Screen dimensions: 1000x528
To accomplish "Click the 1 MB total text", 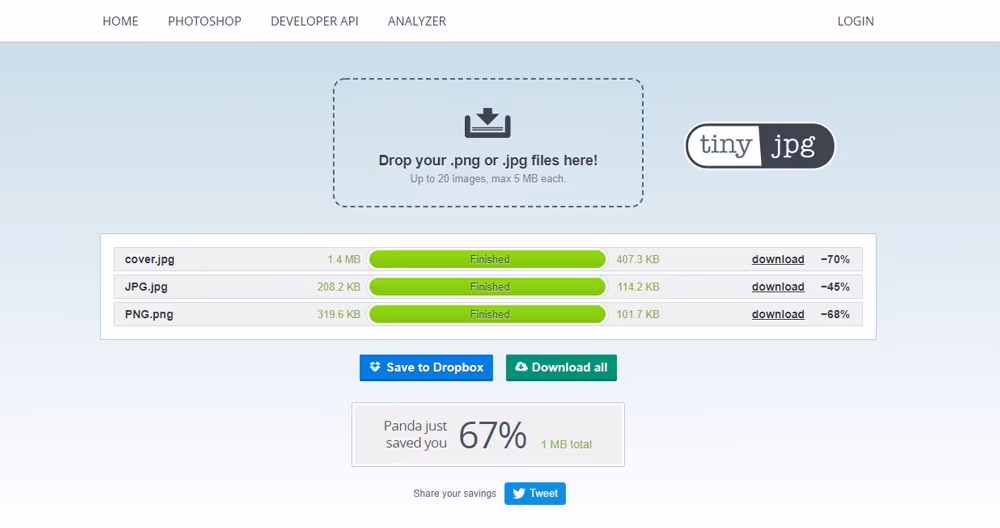I will 566,444.
